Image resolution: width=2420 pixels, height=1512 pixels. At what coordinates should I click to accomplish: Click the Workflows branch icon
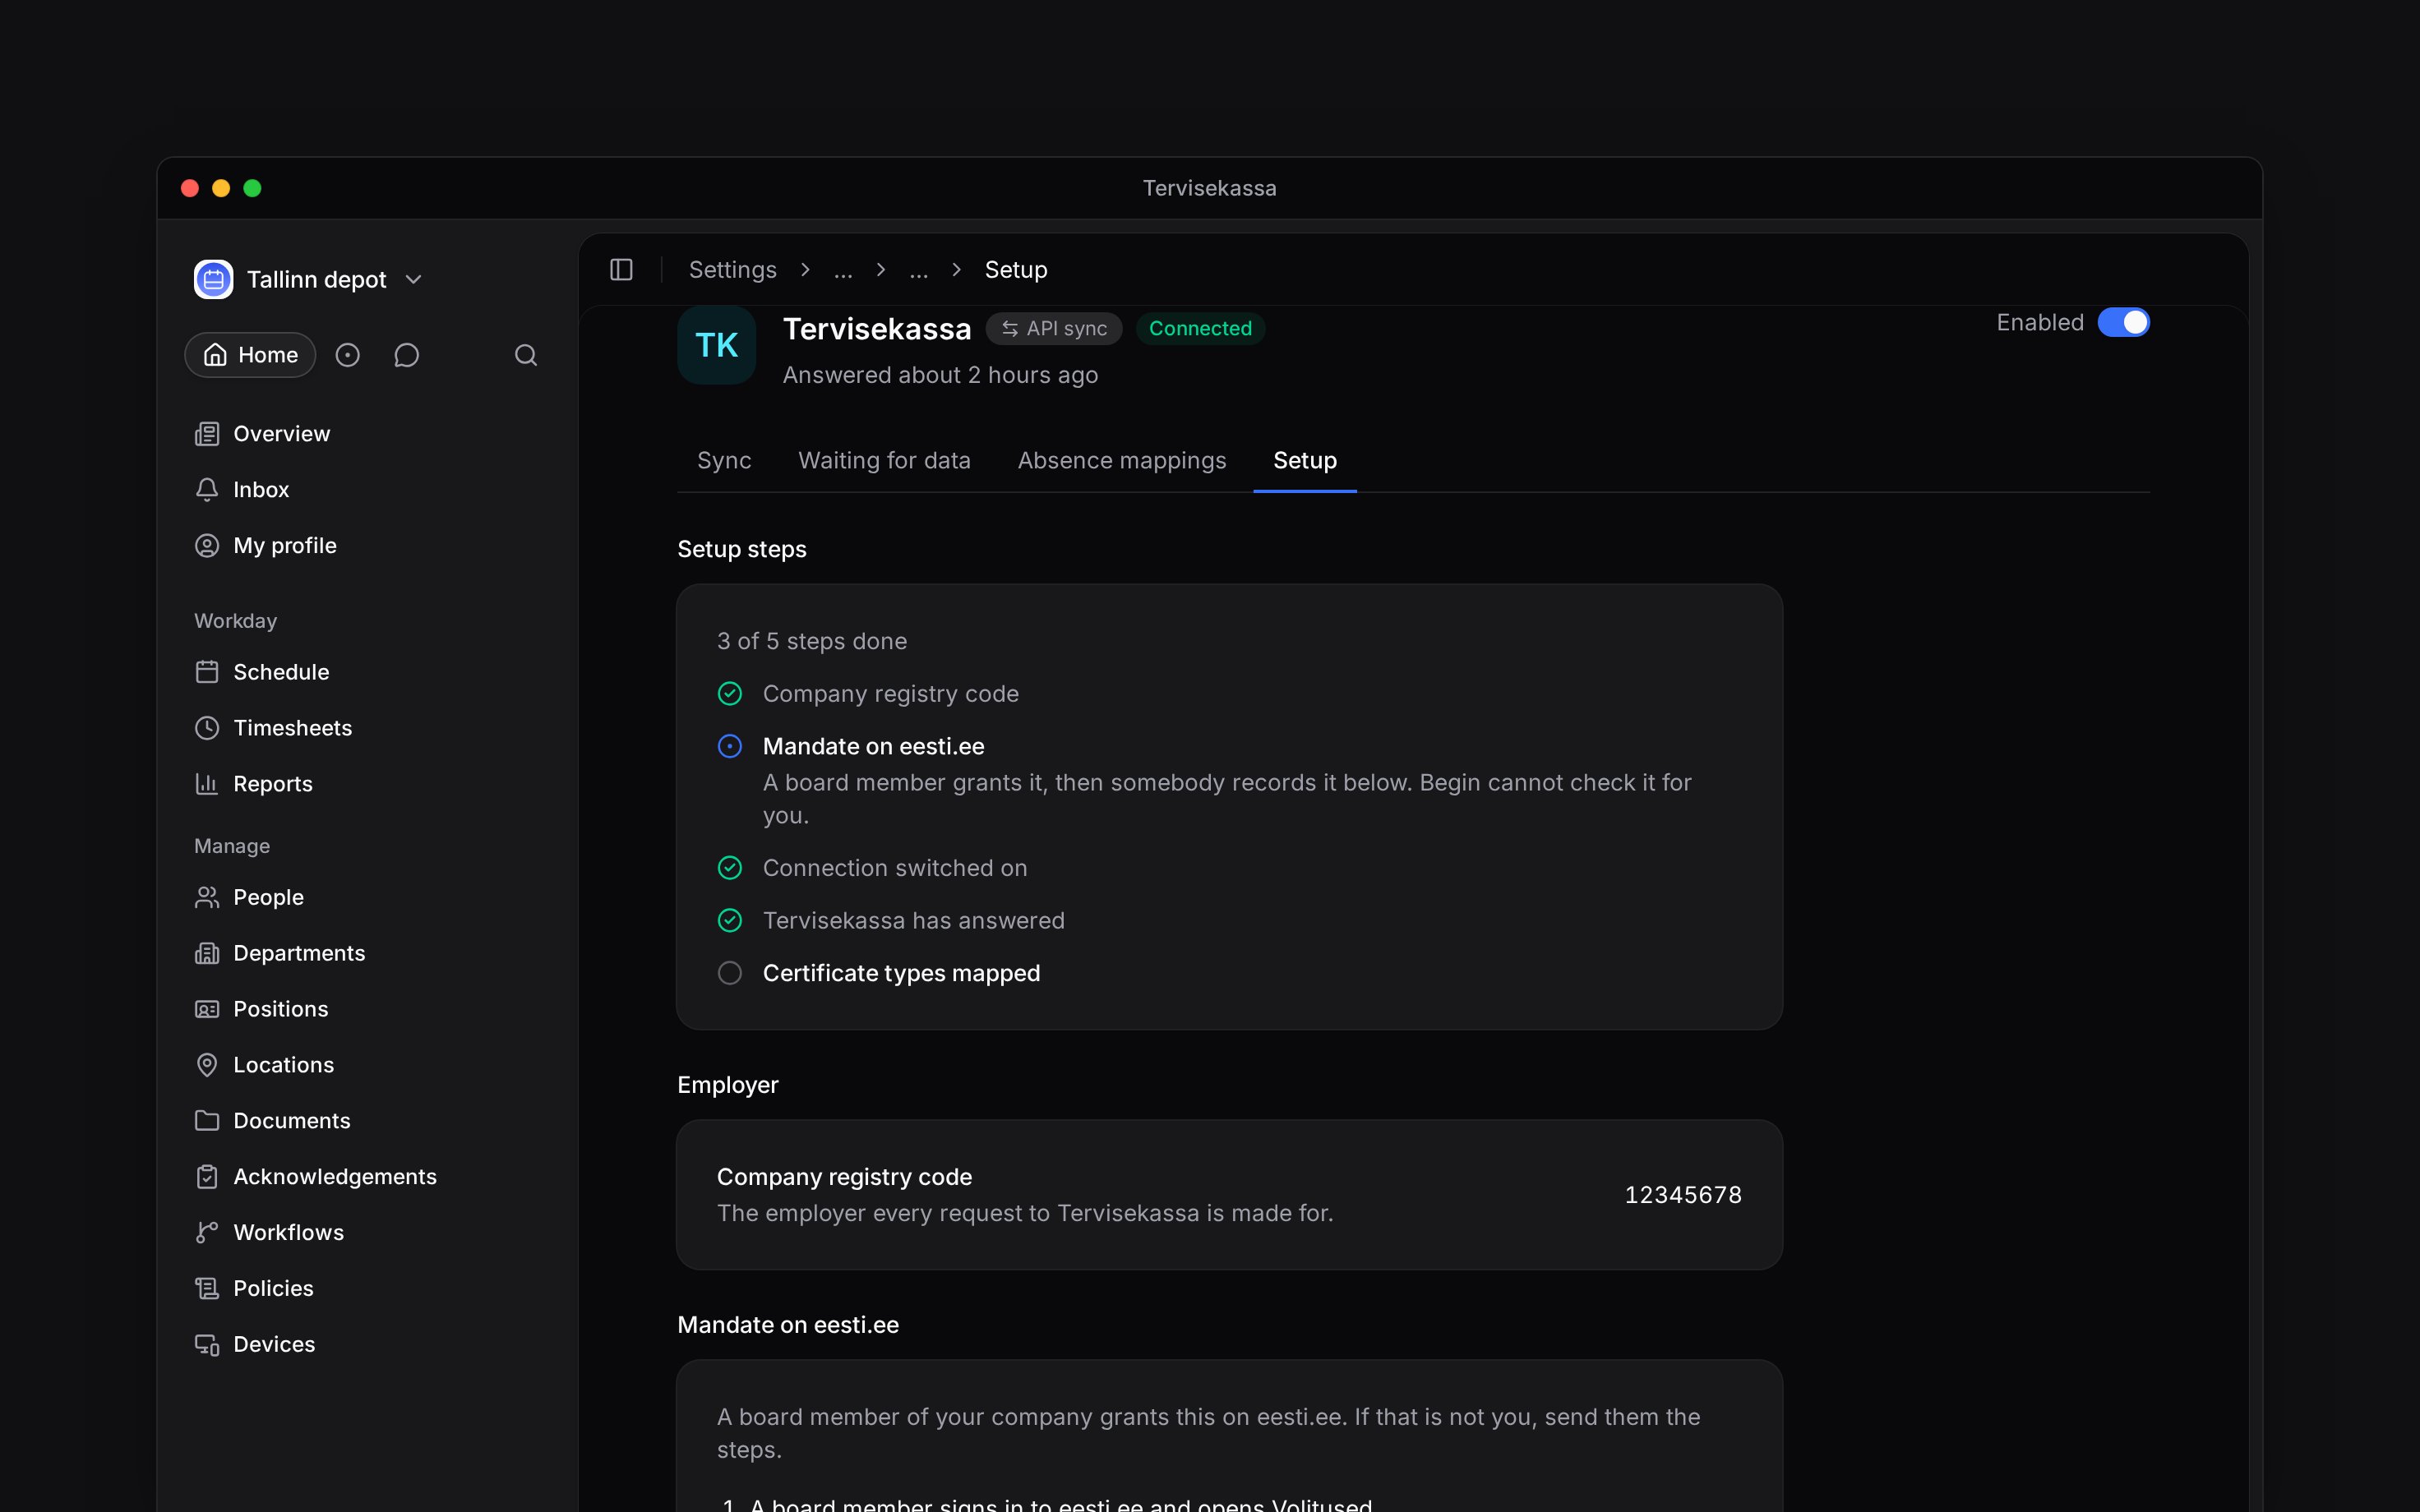pos(207,1233)
